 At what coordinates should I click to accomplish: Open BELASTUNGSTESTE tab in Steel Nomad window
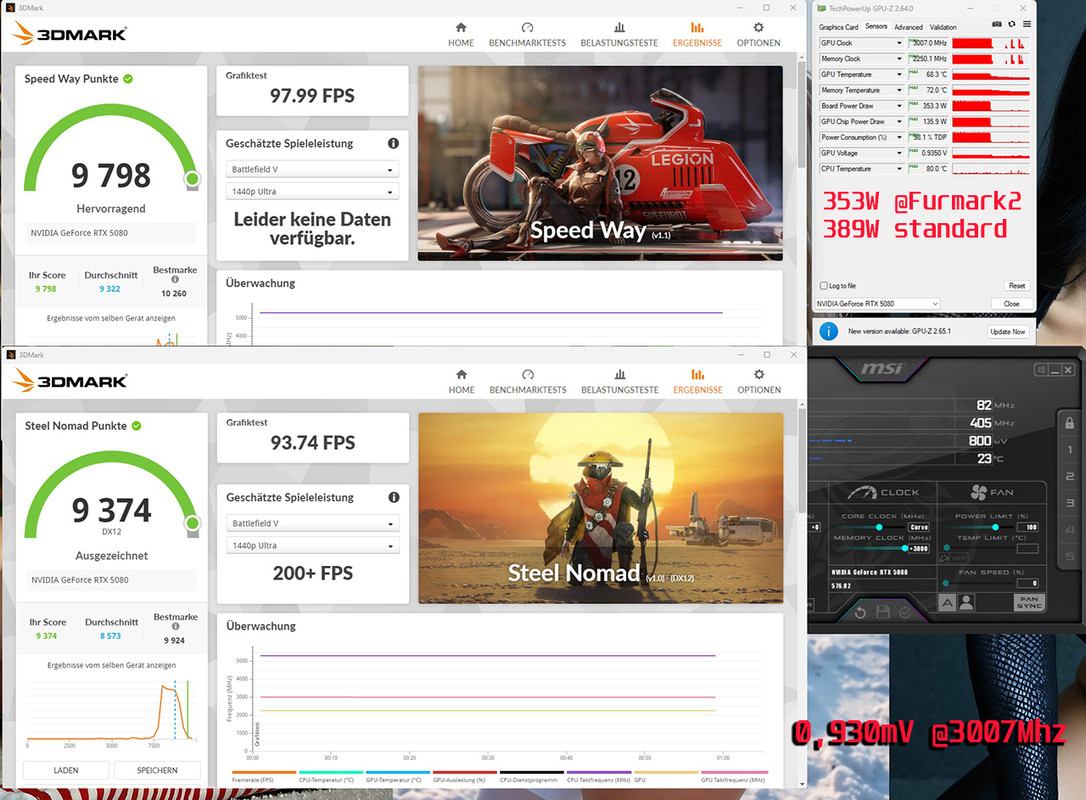click(x=620, y=382)
